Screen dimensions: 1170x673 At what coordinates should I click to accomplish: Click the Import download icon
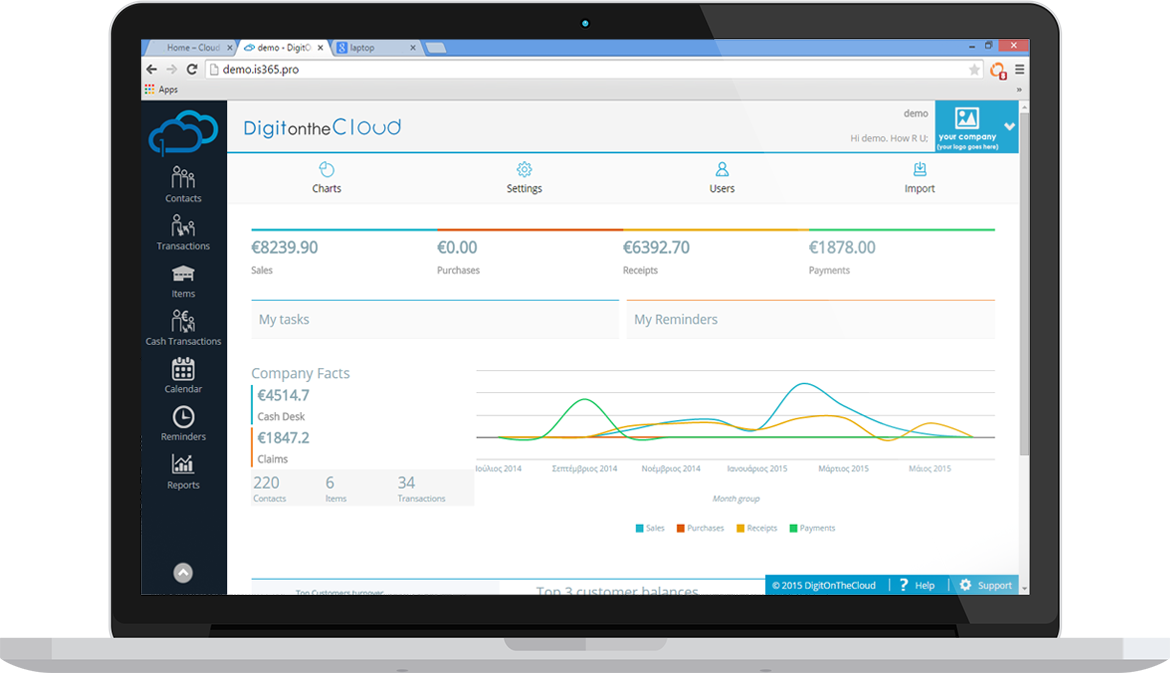pos(919,169)
